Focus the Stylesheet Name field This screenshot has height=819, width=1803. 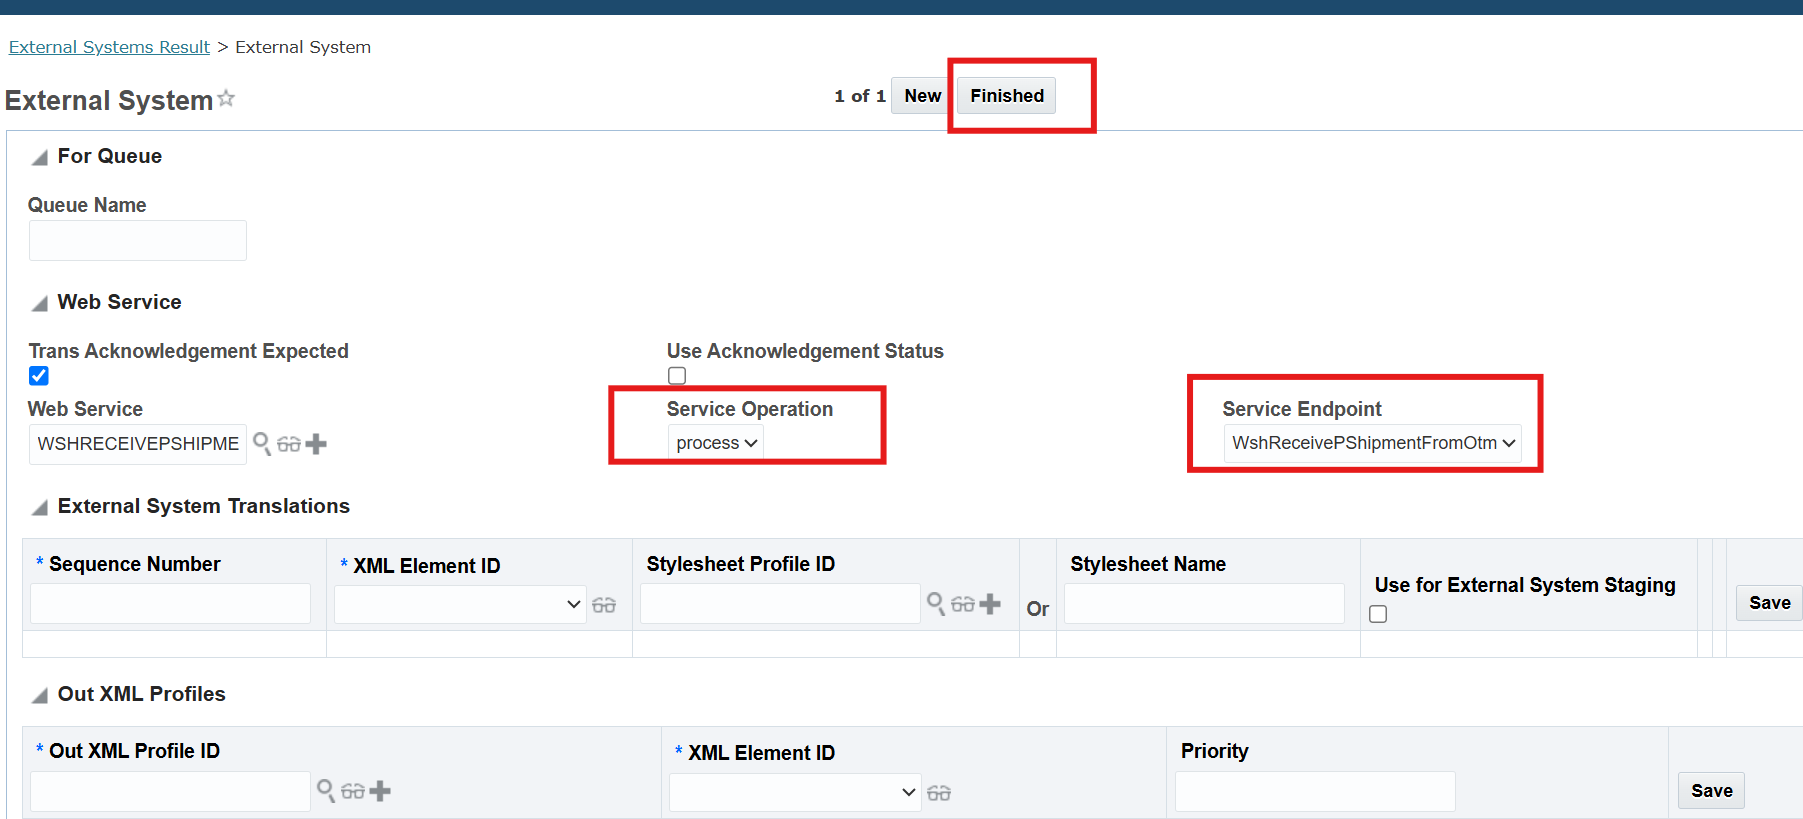tap(1204, 603)
